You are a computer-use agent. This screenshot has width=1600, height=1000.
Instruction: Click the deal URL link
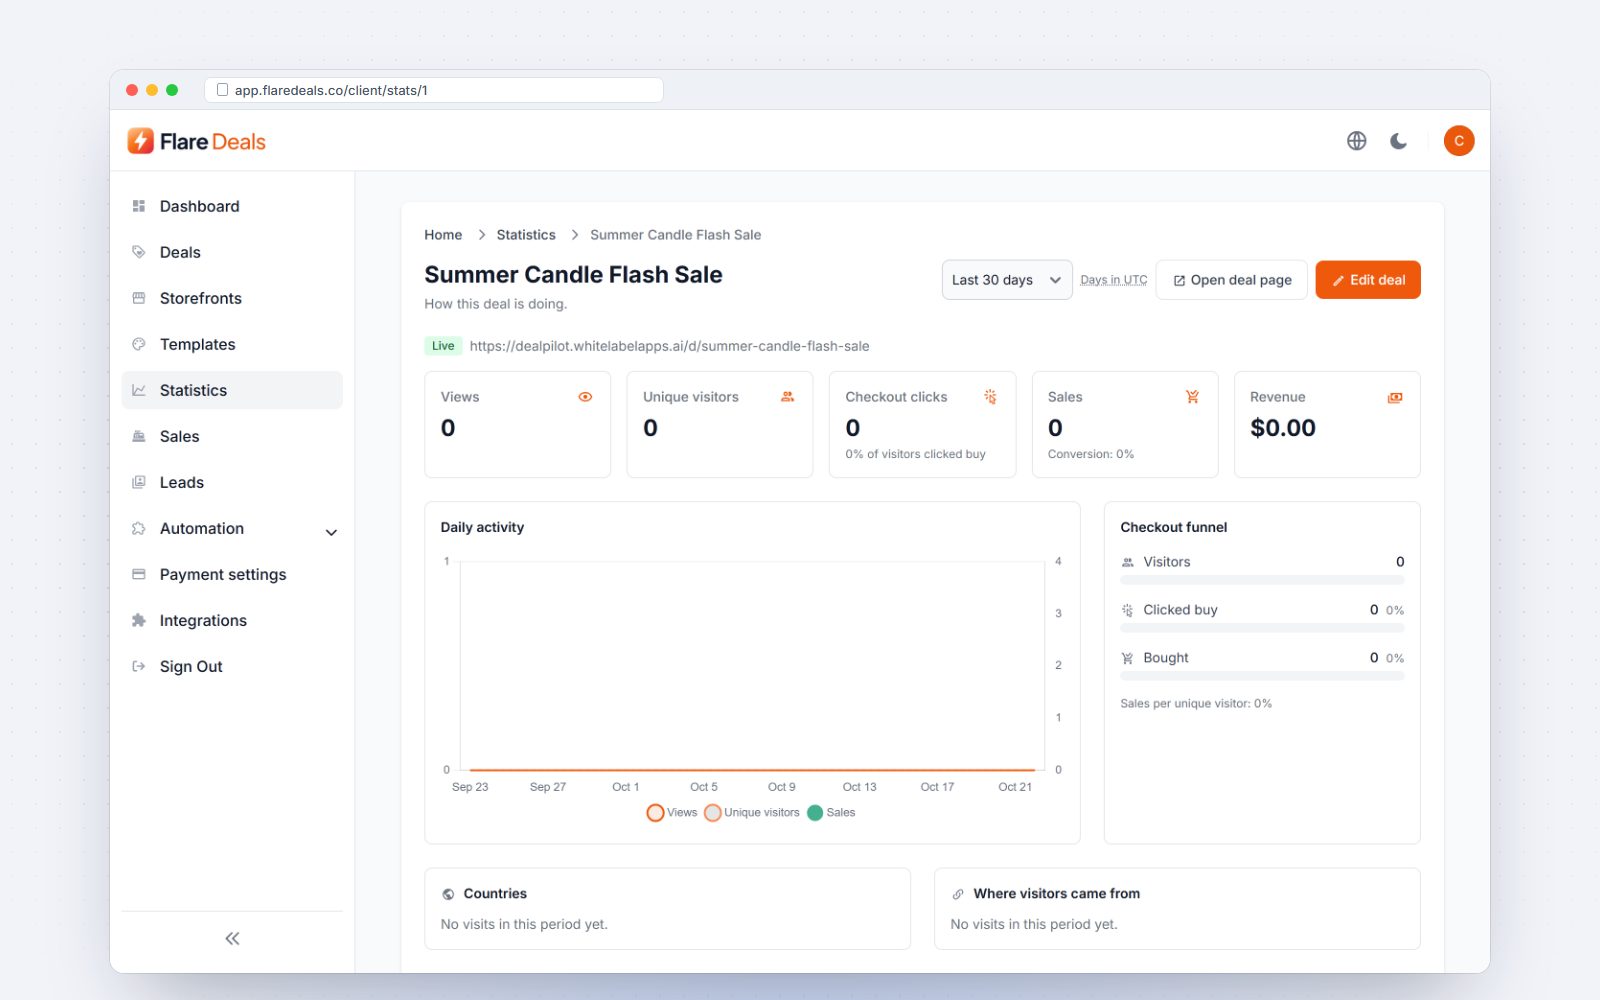click(669, 346)
